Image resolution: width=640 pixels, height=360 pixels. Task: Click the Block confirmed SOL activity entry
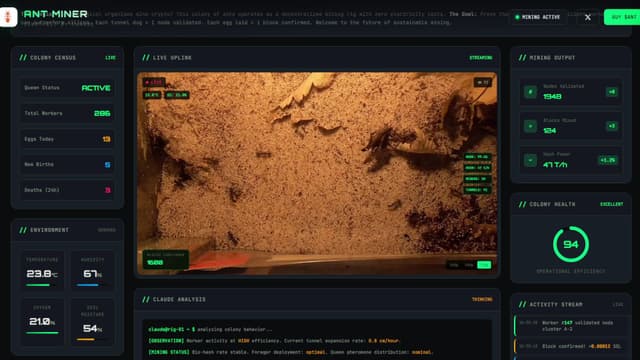(572, 346)
